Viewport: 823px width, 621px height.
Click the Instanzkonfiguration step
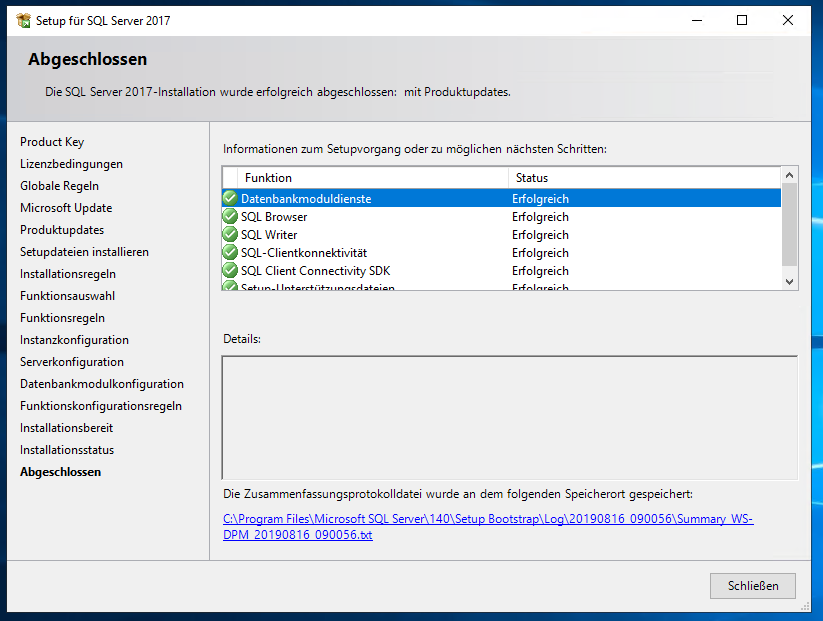click(x=74, y=340)
